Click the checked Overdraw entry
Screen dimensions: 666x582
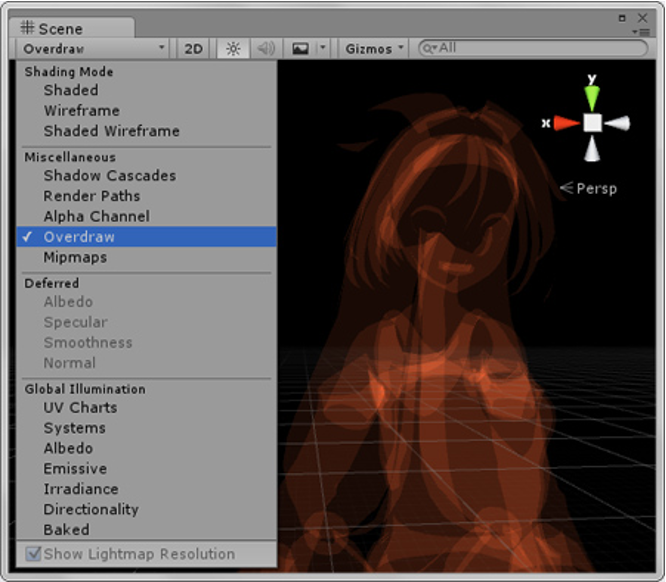[147, 237]
